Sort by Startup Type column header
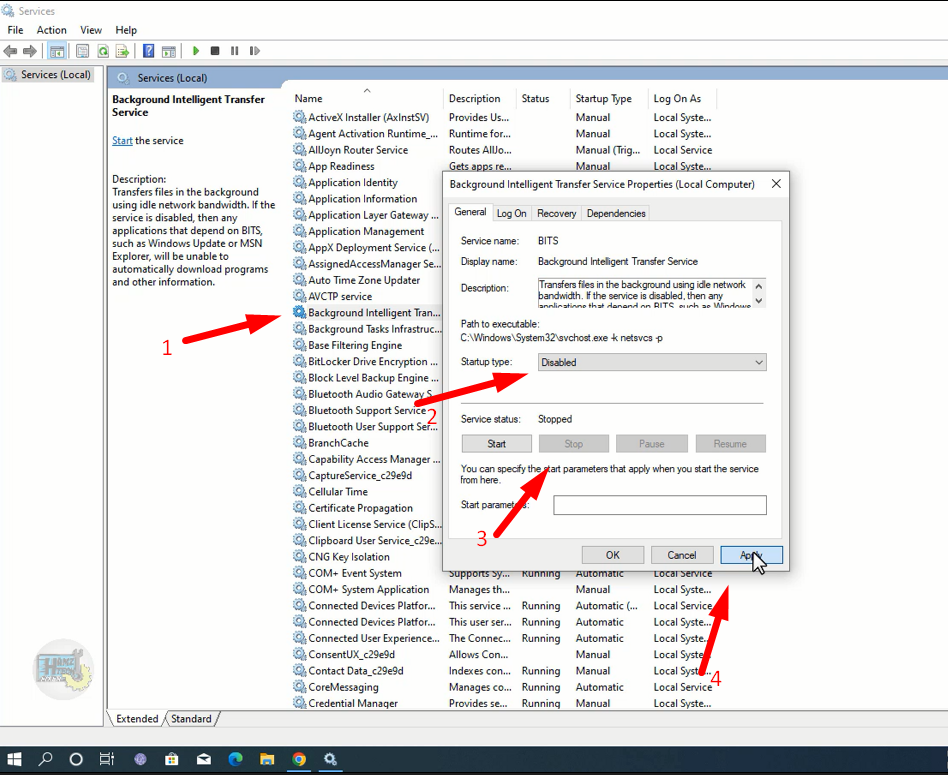 [x=609, y=98]
